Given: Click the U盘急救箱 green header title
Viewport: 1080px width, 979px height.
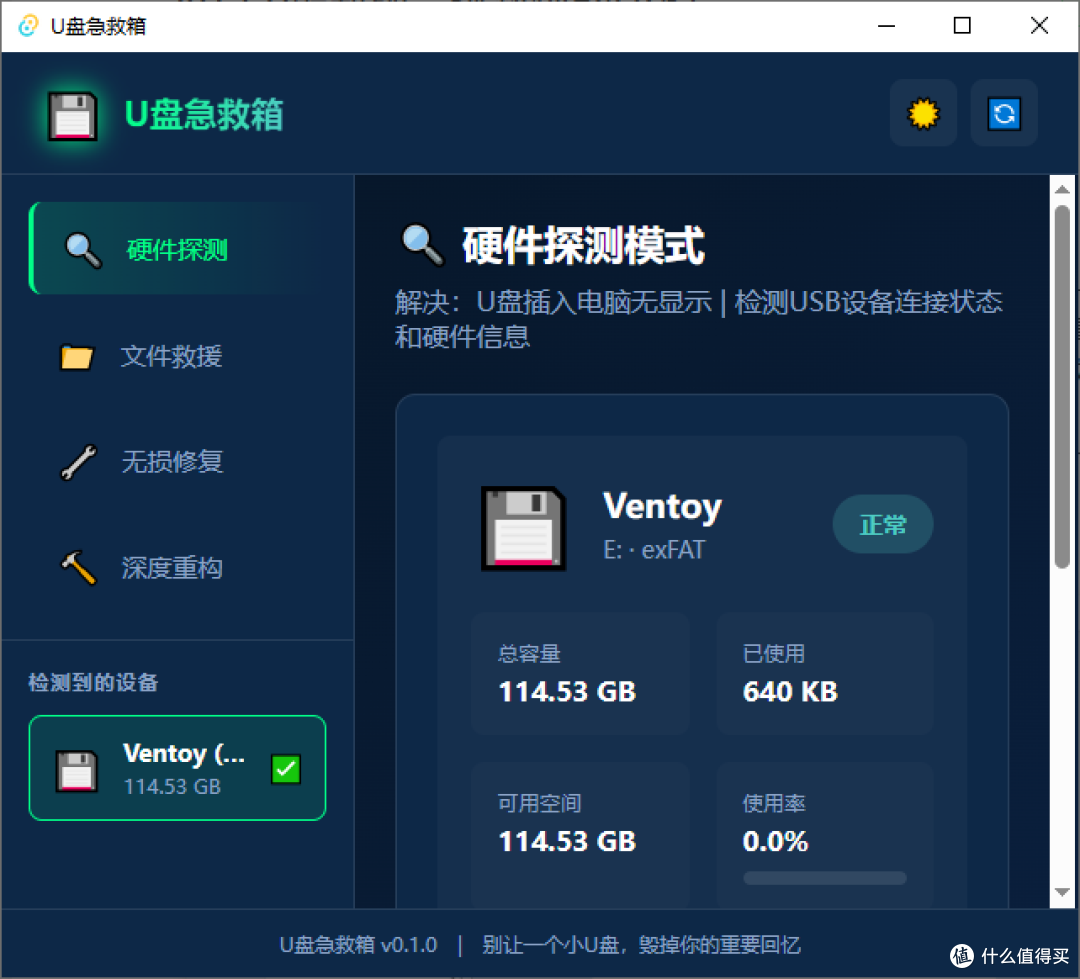Looking at the screenshot, I should pyautogui.click(x=204, y=114).
